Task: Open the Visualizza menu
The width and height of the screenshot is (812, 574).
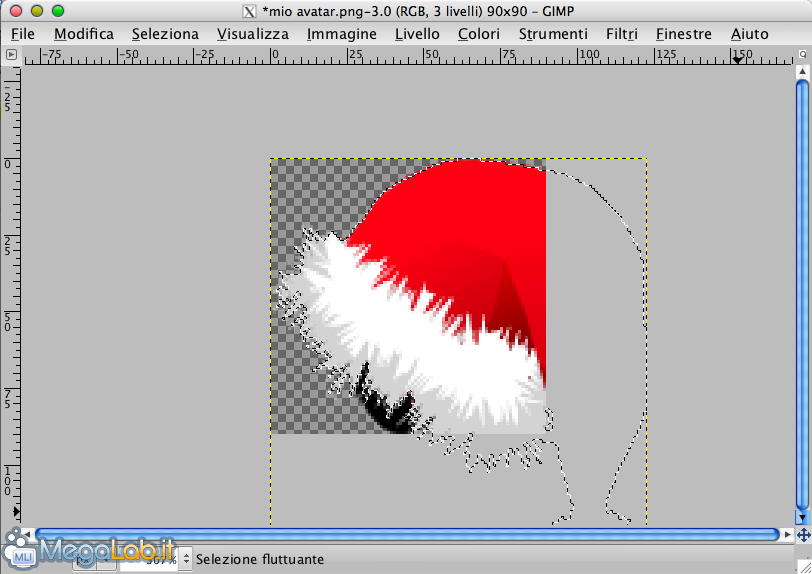Action: [x=253, y=34]
